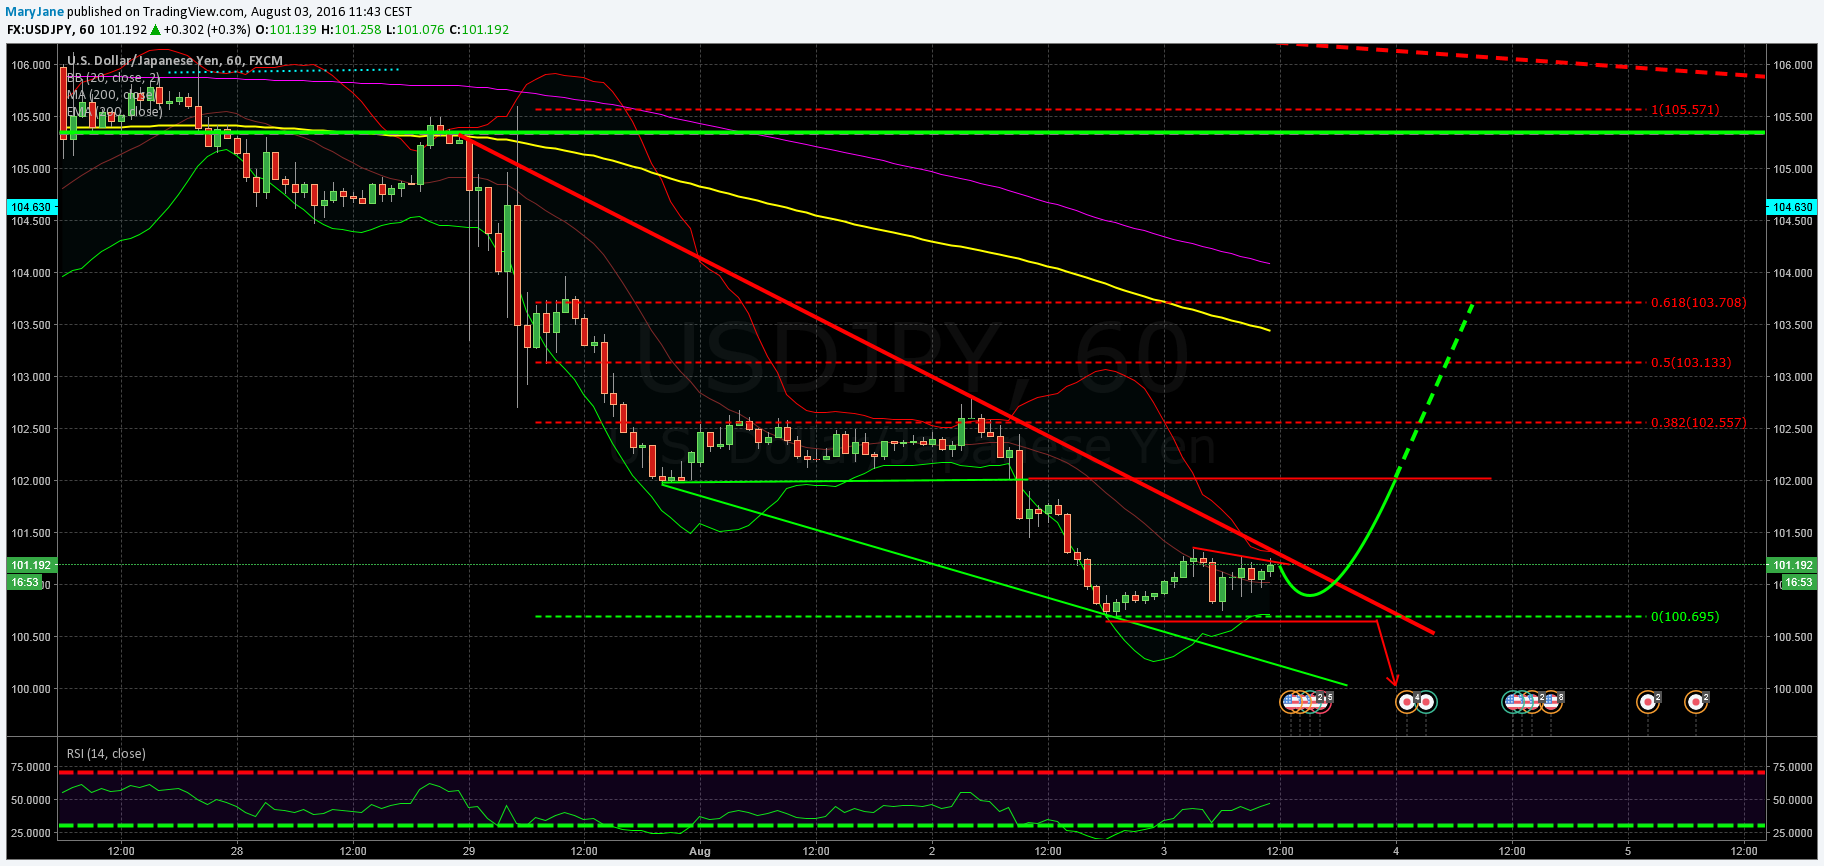
Task: Click the 0.5(103.133) Fibonacci level label
Action: [1691, 363]
